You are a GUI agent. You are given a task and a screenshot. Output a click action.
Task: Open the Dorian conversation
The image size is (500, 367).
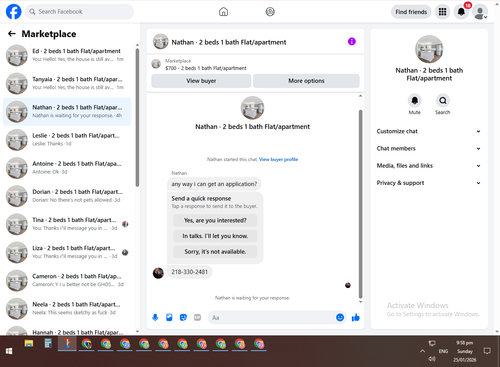[67, 196]
